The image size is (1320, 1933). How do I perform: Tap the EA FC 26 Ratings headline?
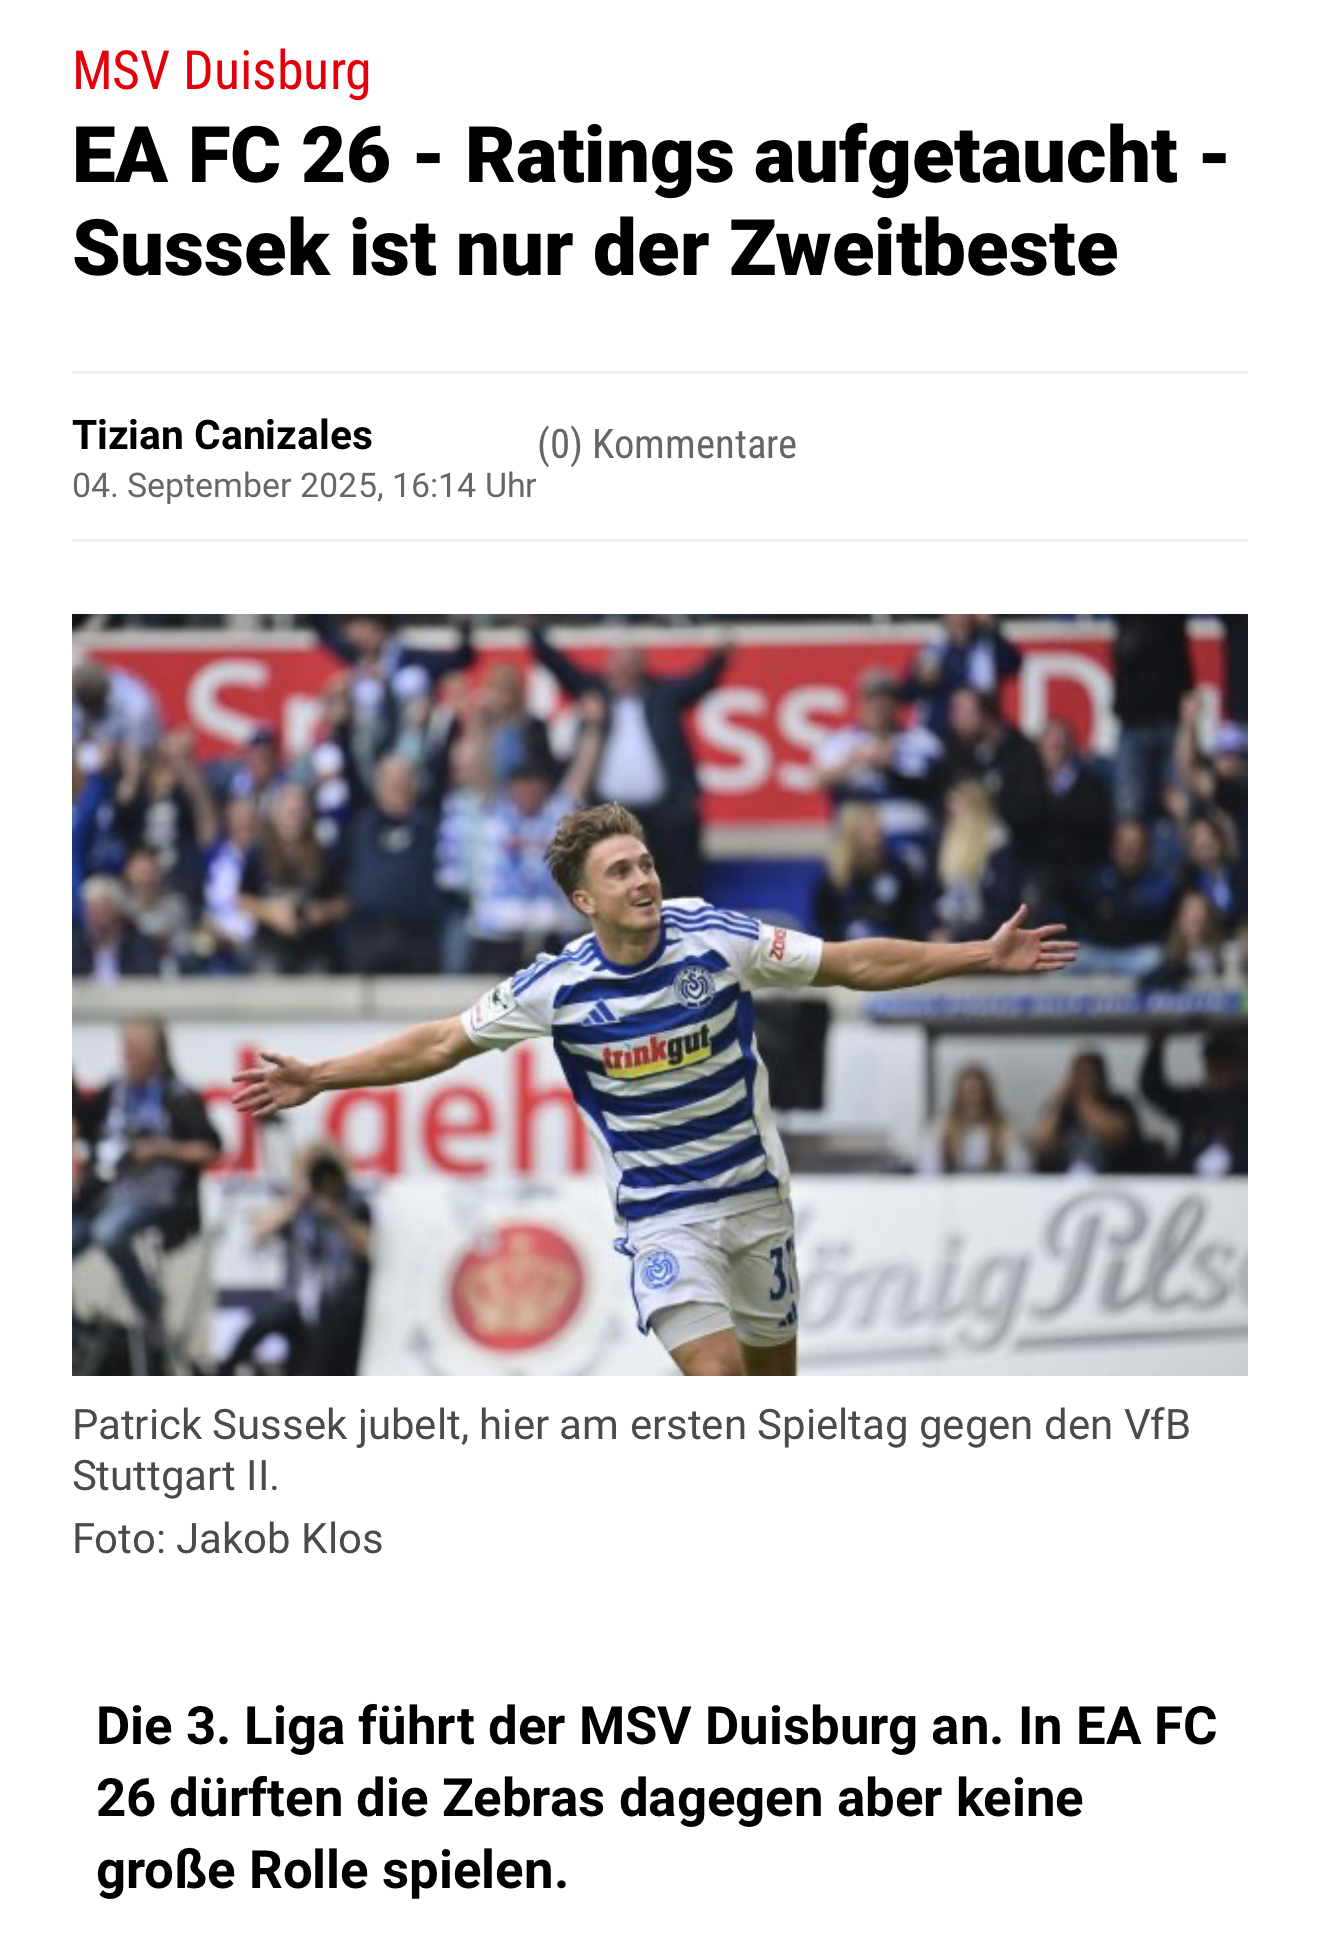pos(650,202)
